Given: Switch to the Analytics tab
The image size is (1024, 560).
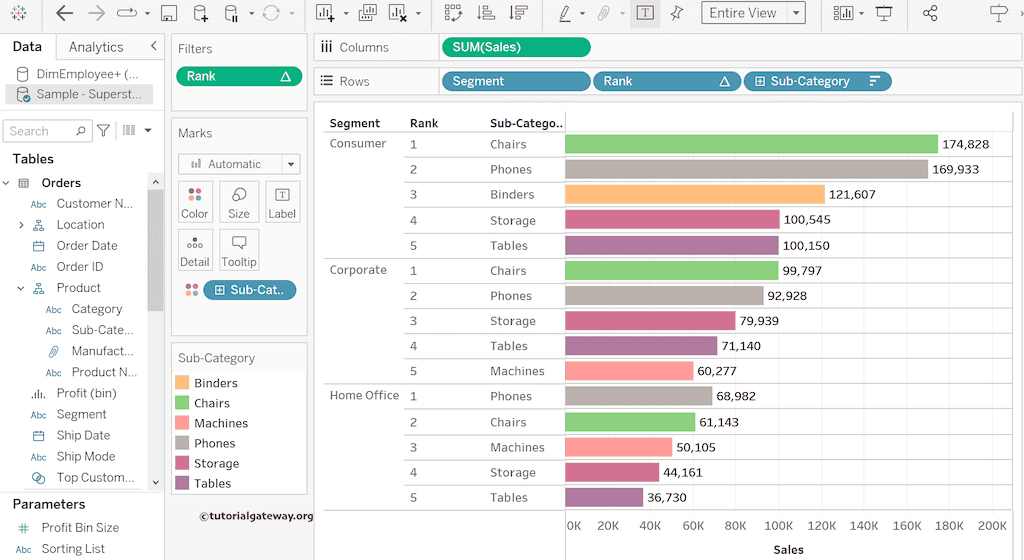Looking at the screenshot, I should [96, 47].
